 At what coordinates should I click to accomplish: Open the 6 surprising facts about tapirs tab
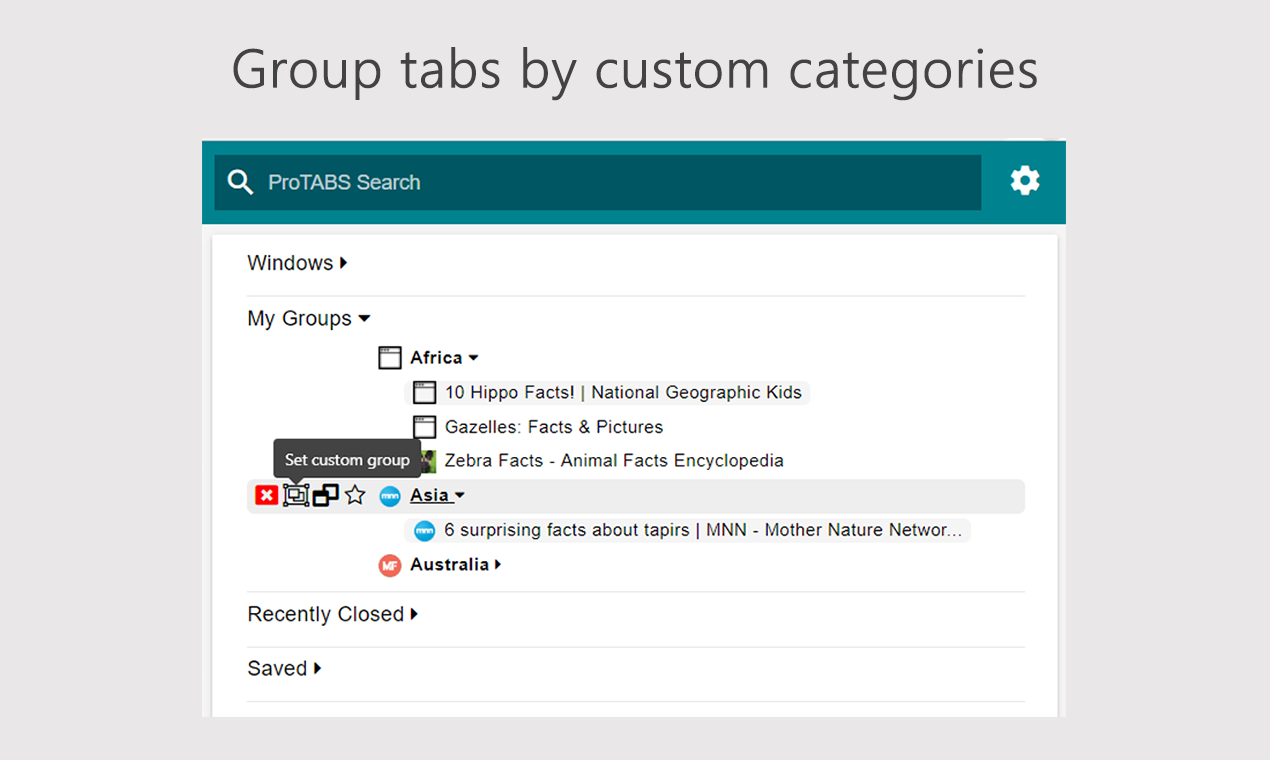[702, 530]
